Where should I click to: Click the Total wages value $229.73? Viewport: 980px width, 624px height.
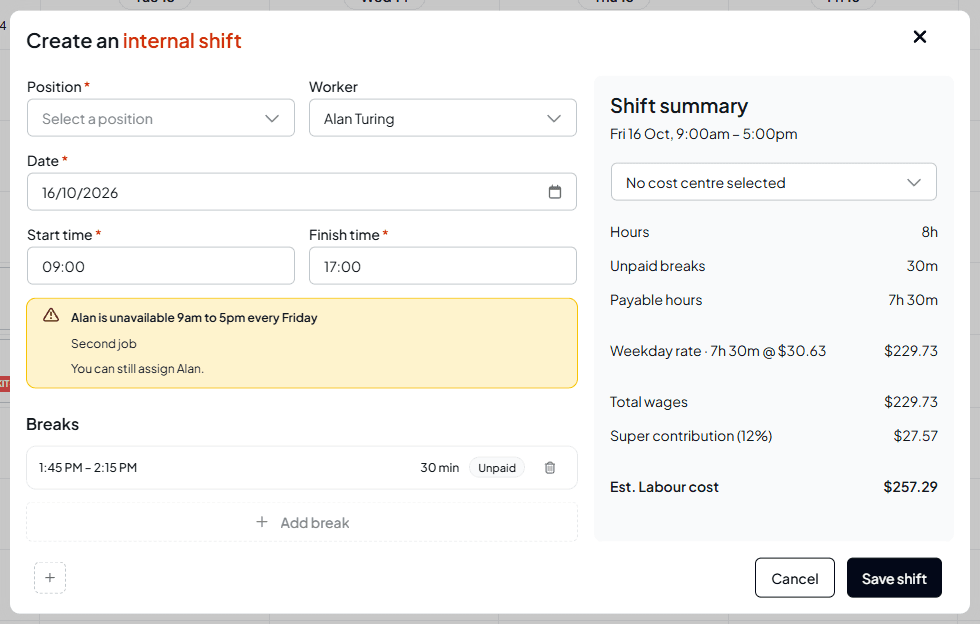[x=911, y=401]
